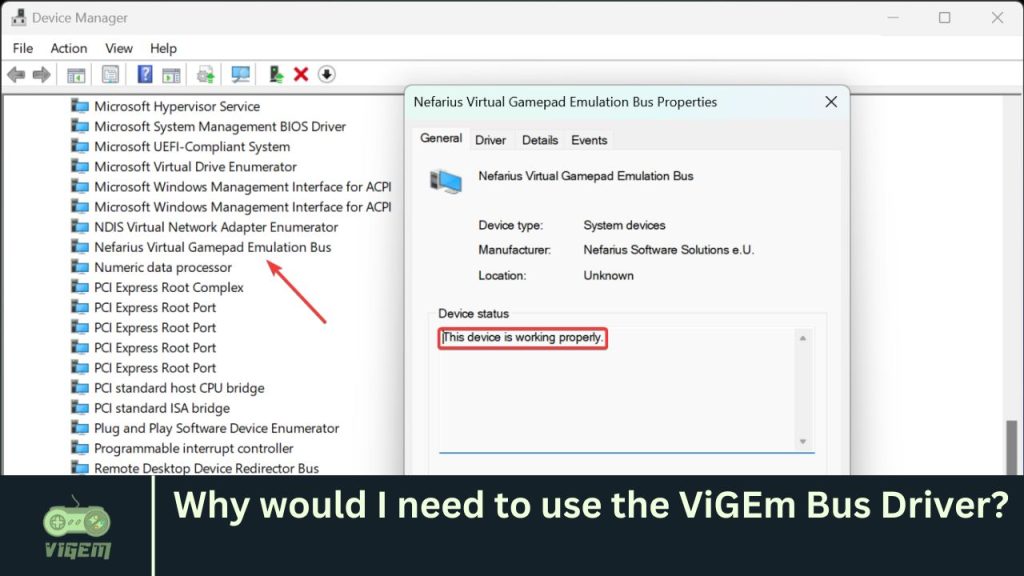
Task: Open the Action menu
Action: click(69, 48)
